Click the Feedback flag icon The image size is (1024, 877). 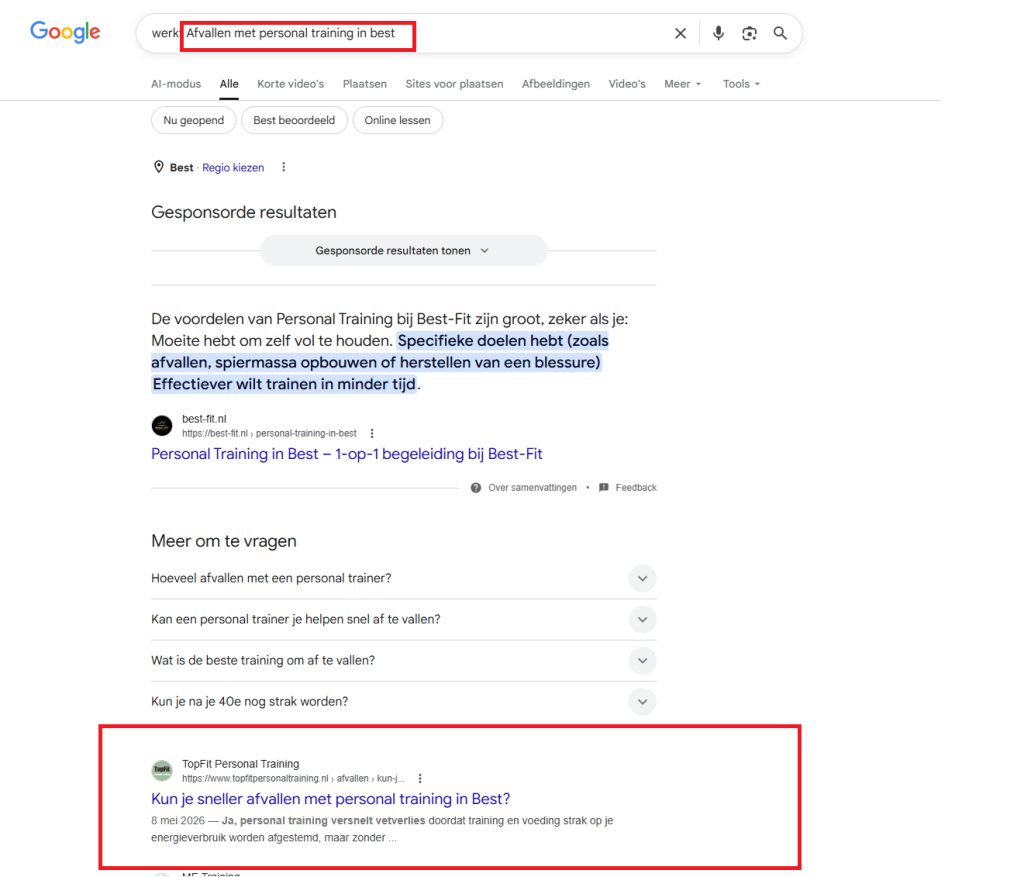(604, 488)
